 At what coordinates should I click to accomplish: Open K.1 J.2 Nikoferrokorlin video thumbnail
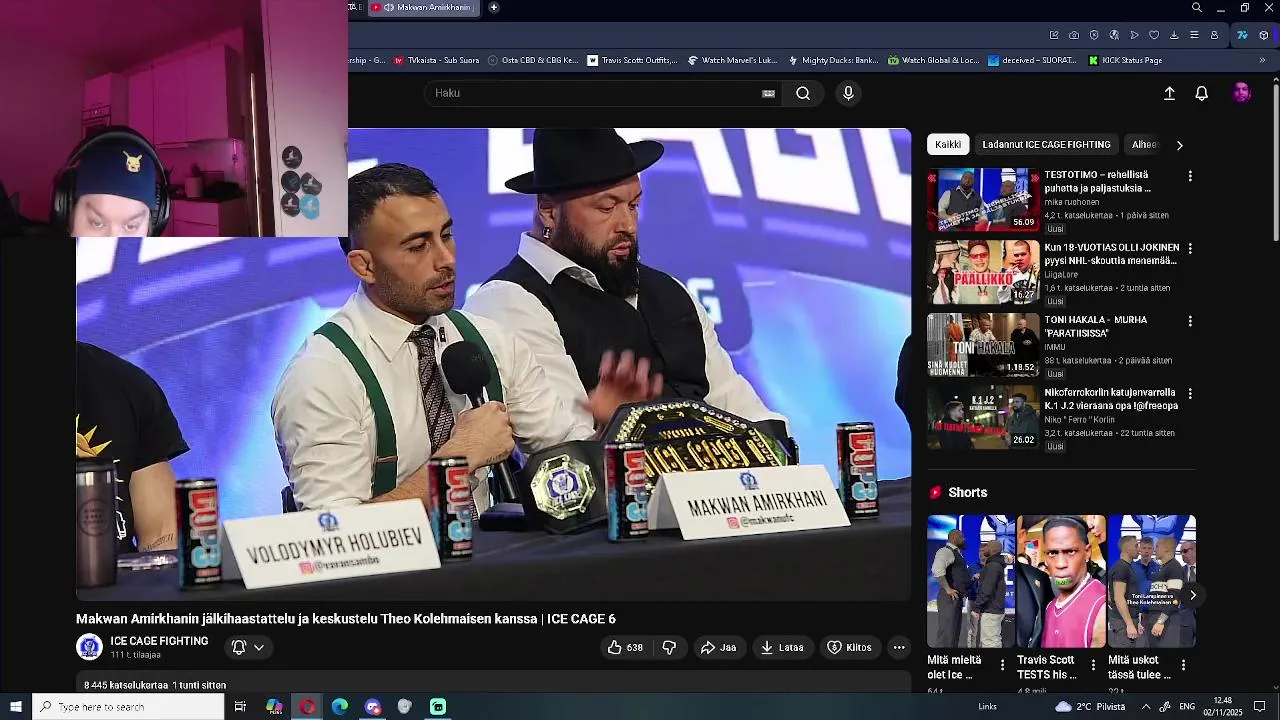pyautogui.click(x=983, y=417)
